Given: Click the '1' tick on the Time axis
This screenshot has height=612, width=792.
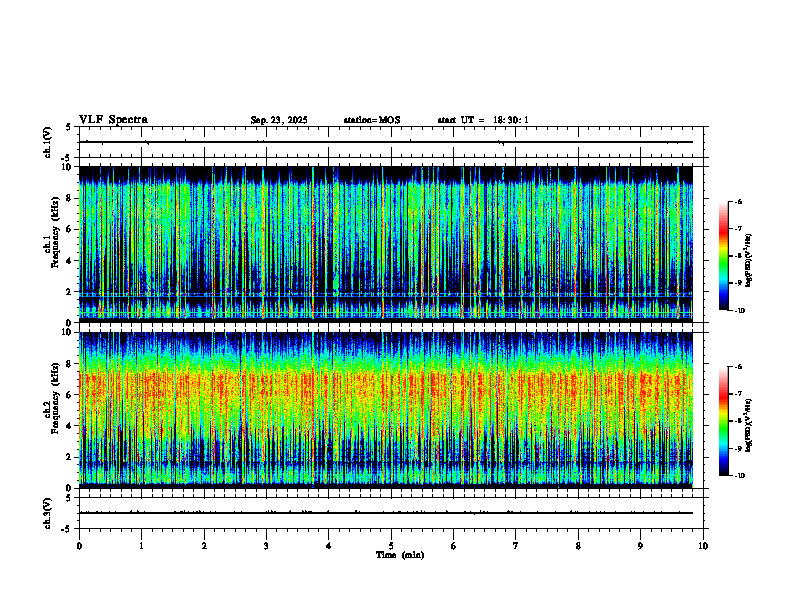Looking at the screenshot, I should click(x=141, y=546).
